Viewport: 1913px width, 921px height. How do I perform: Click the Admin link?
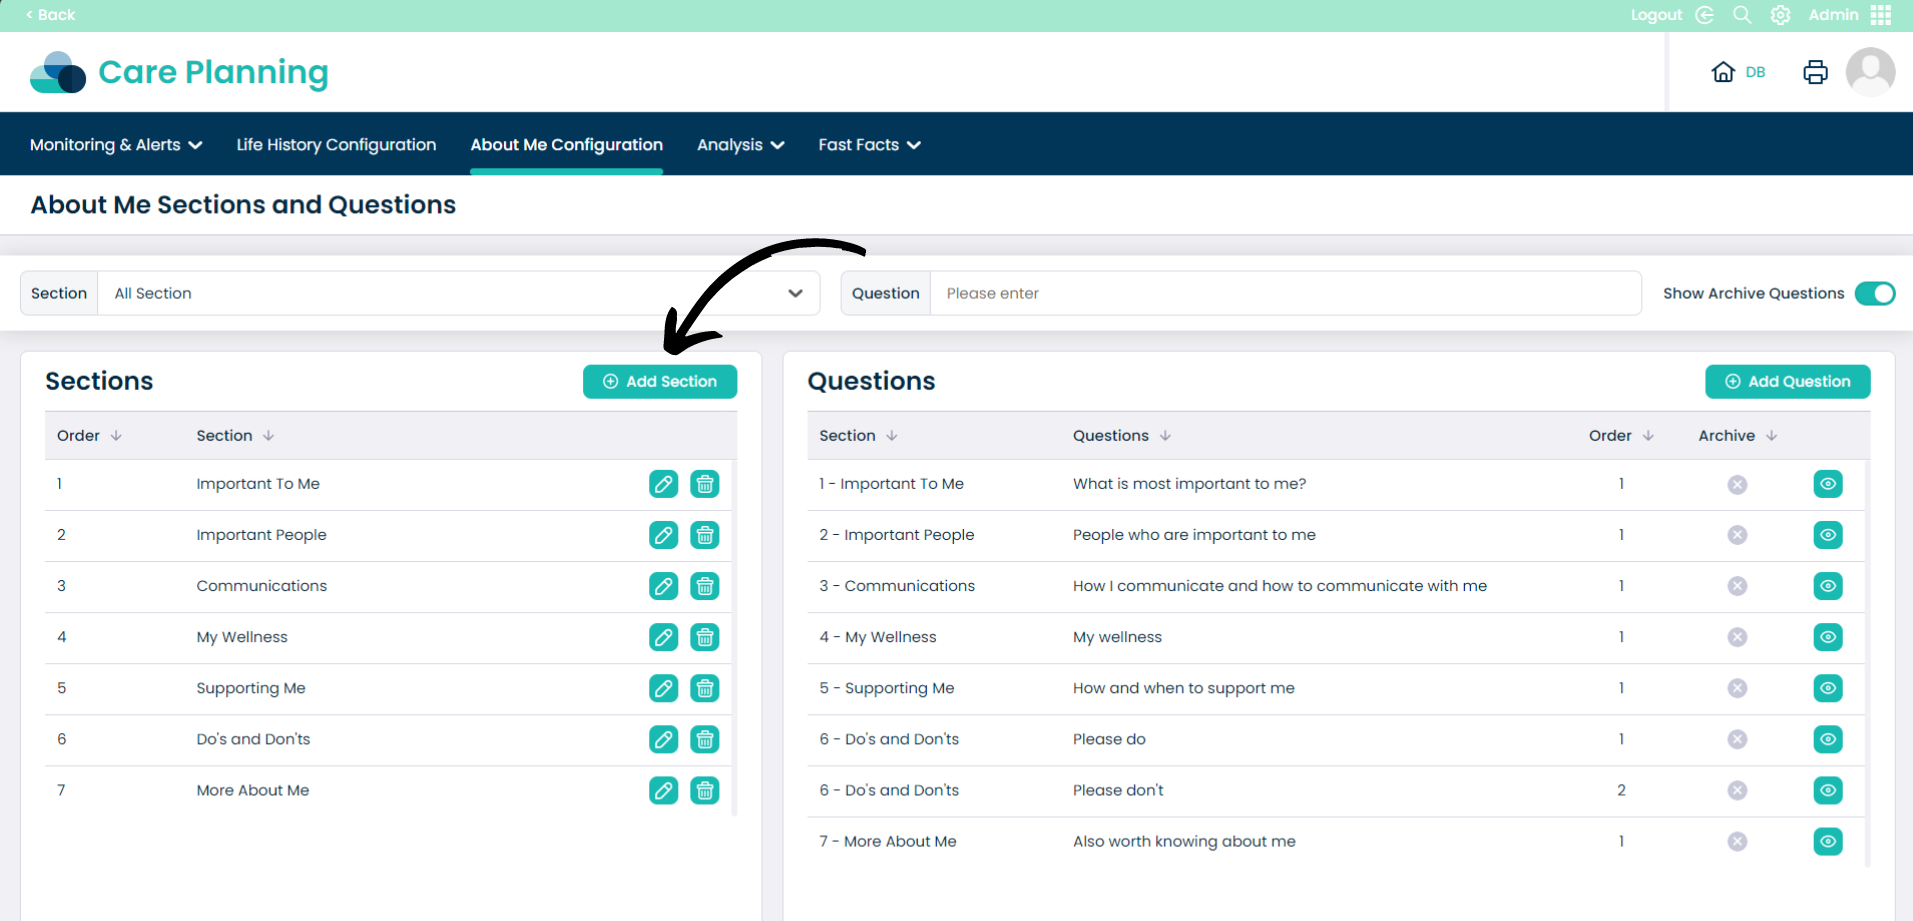tap(1833, 15)
